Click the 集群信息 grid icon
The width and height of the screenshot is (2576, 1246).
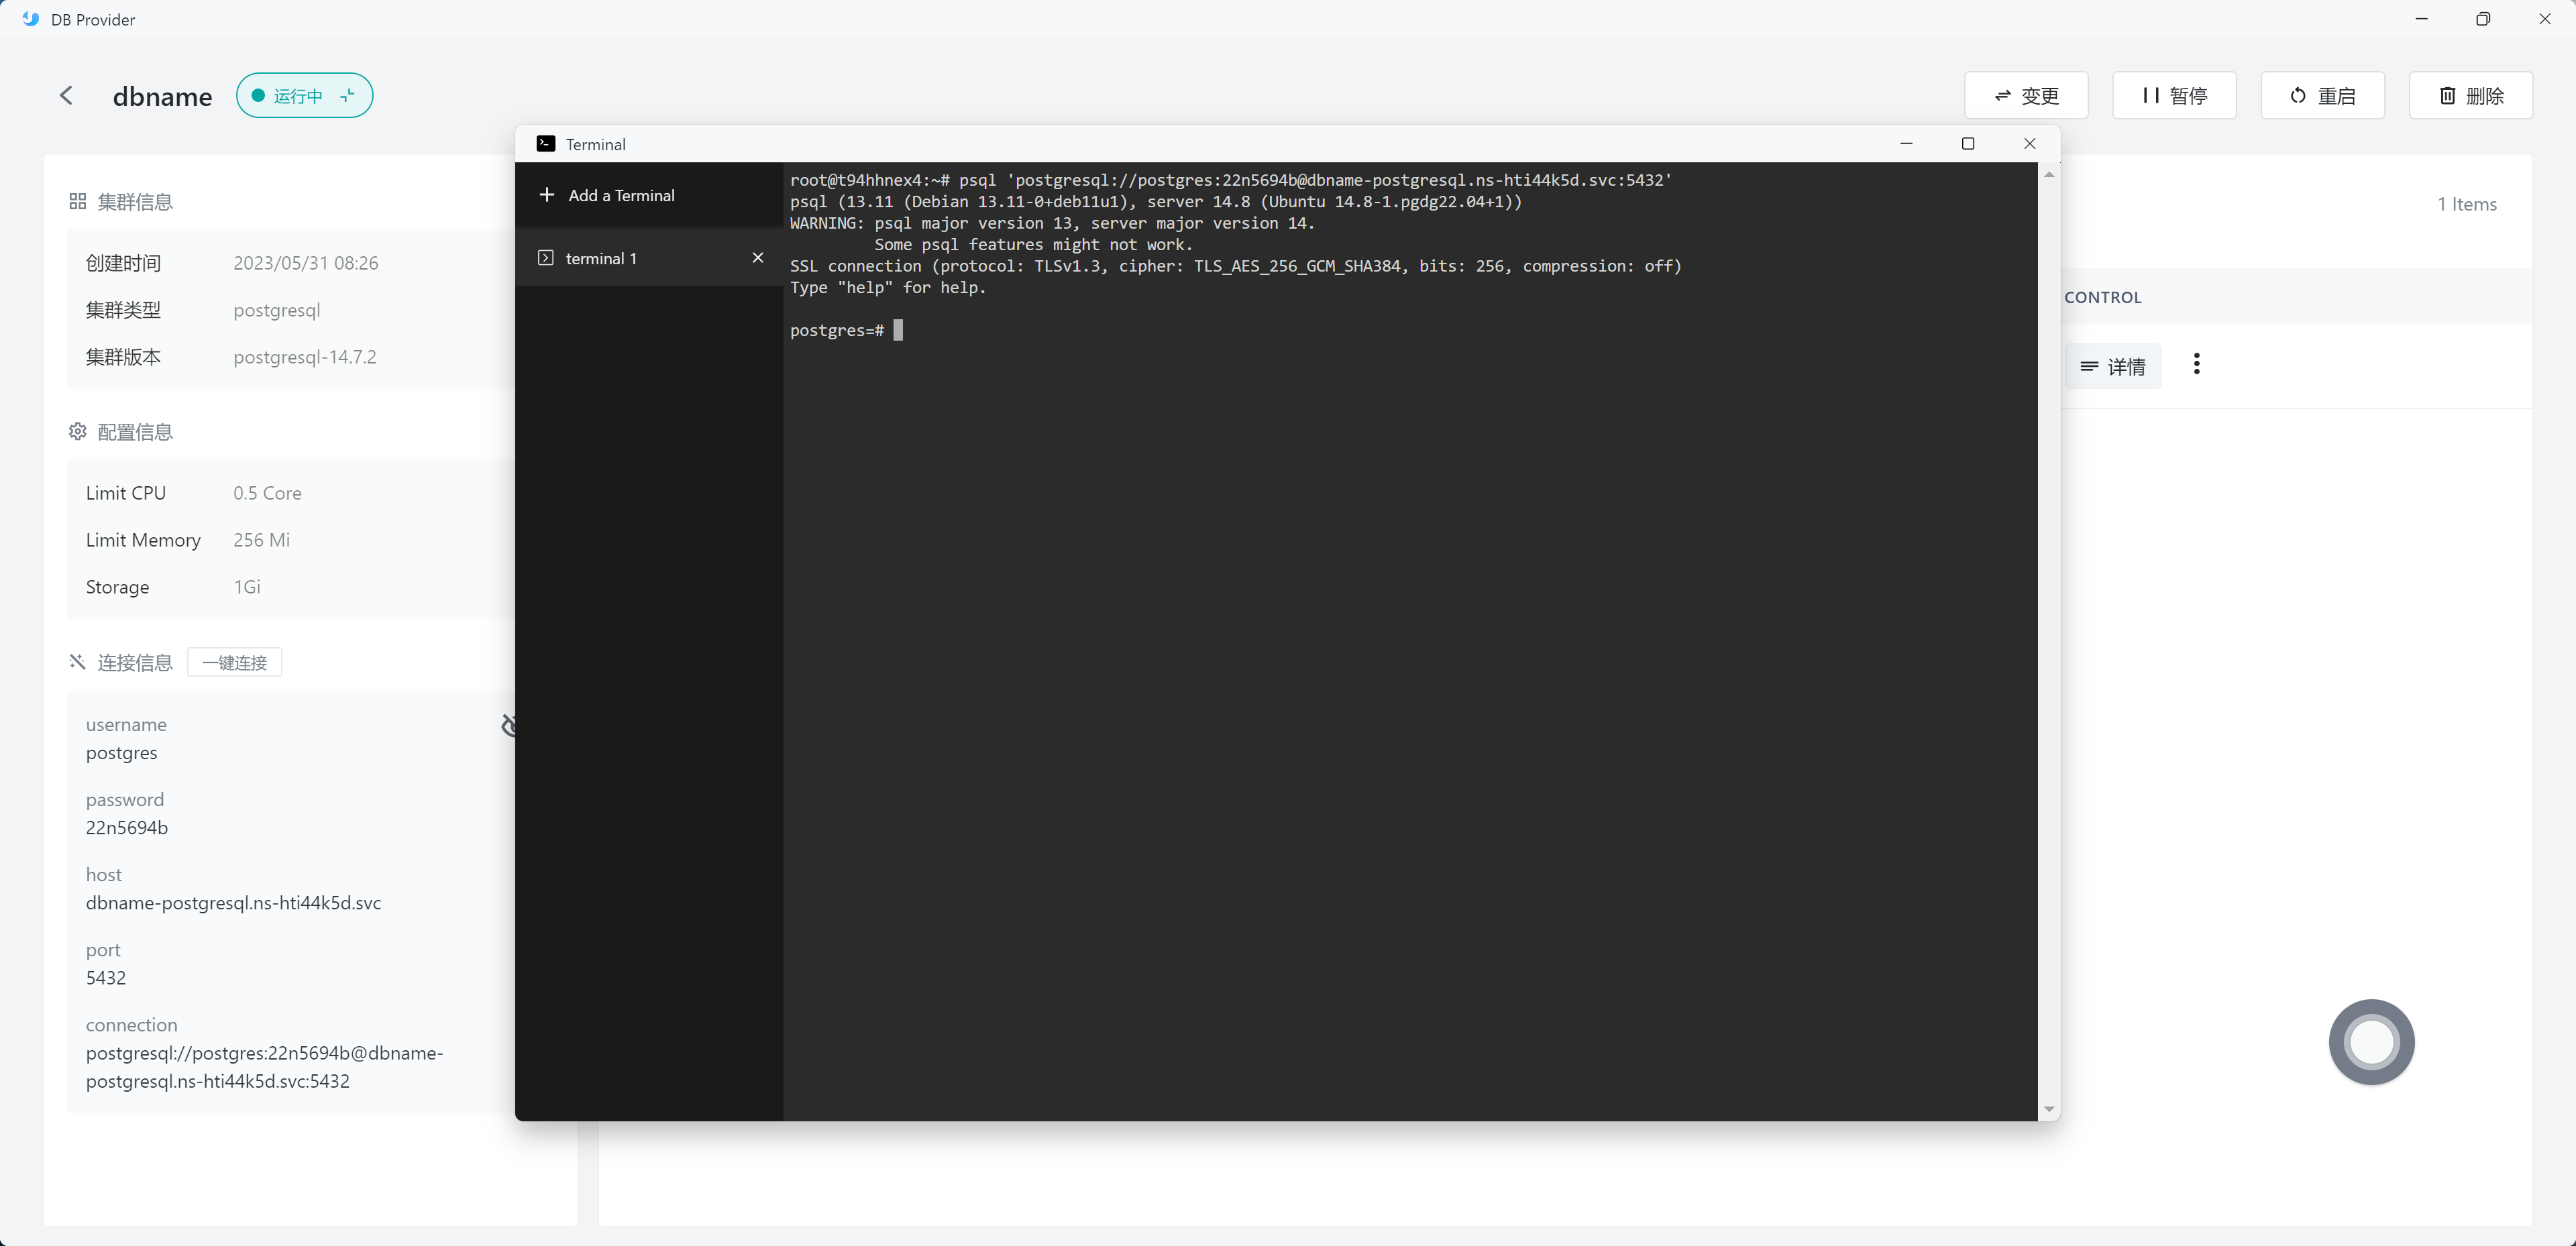[77, 201]
